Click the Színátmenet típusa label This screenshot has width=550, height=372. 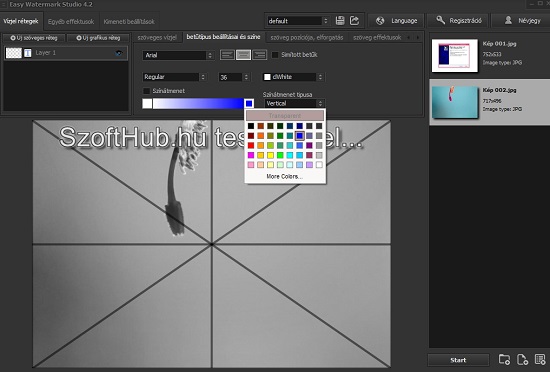click(x=287, y=95)
